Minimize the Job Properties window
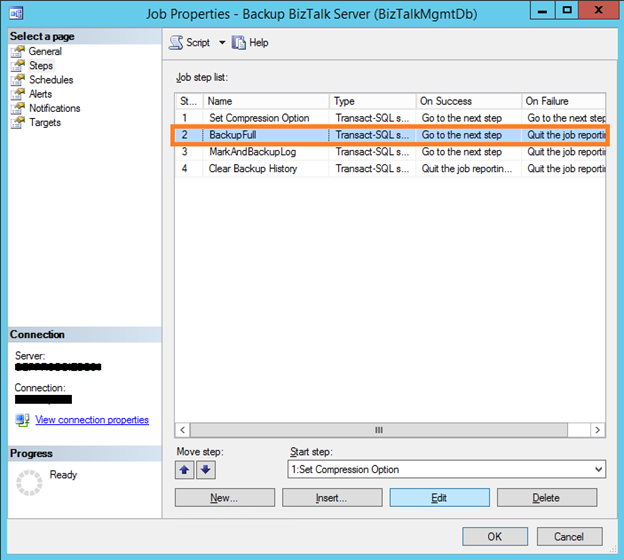Screen dimensions: 624x560 (542, 10)
